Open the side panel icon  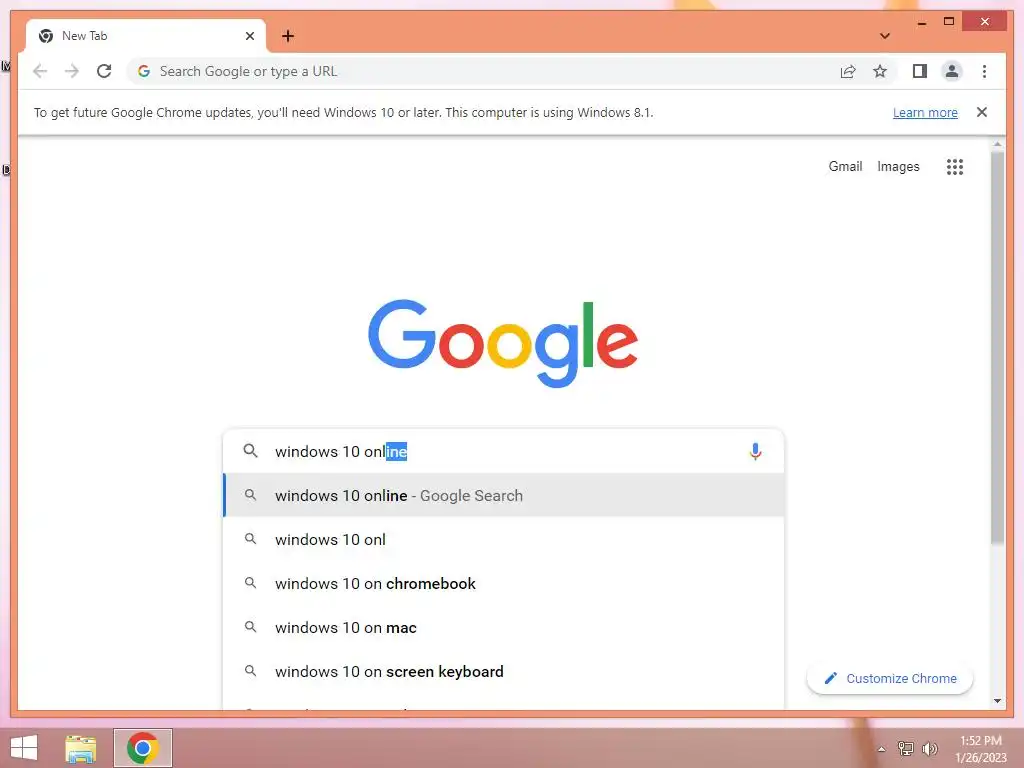click(x=920, y=71)
